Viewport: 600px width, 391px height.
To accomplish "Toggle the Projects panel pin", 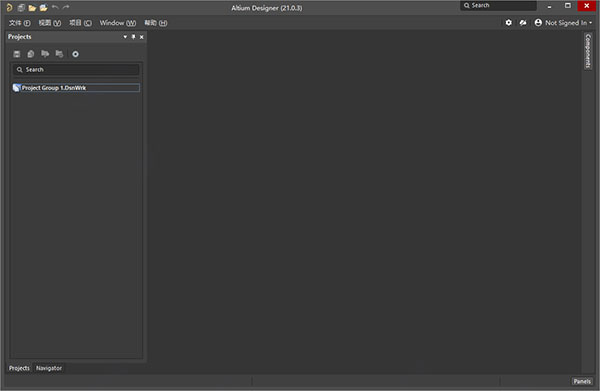I will [x=133, y=37].
